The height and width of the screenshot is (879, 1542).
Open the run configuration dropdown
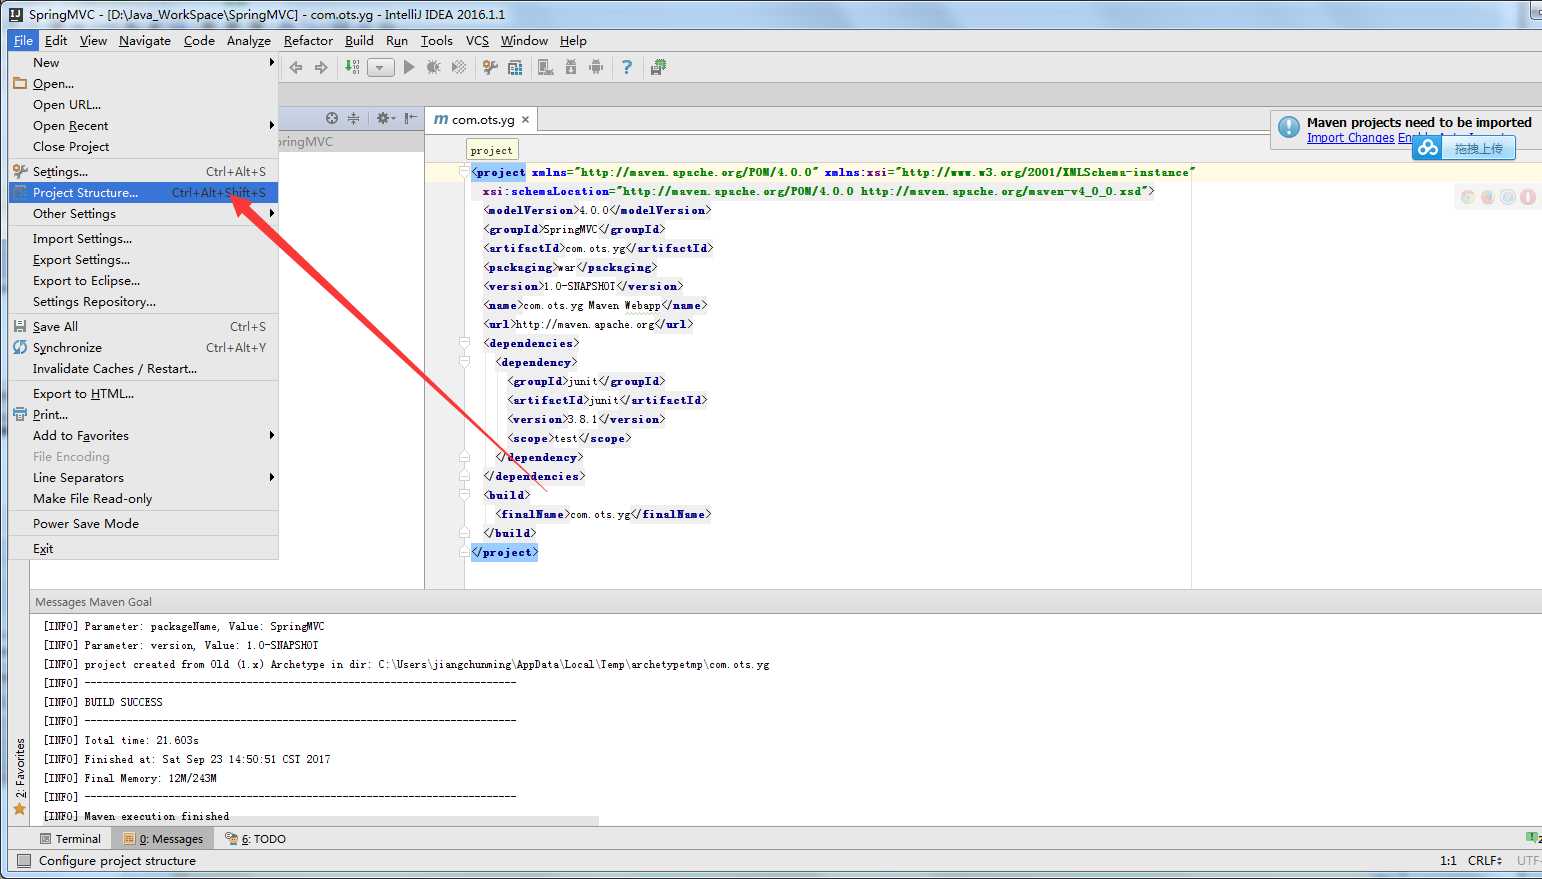[380, 68]
